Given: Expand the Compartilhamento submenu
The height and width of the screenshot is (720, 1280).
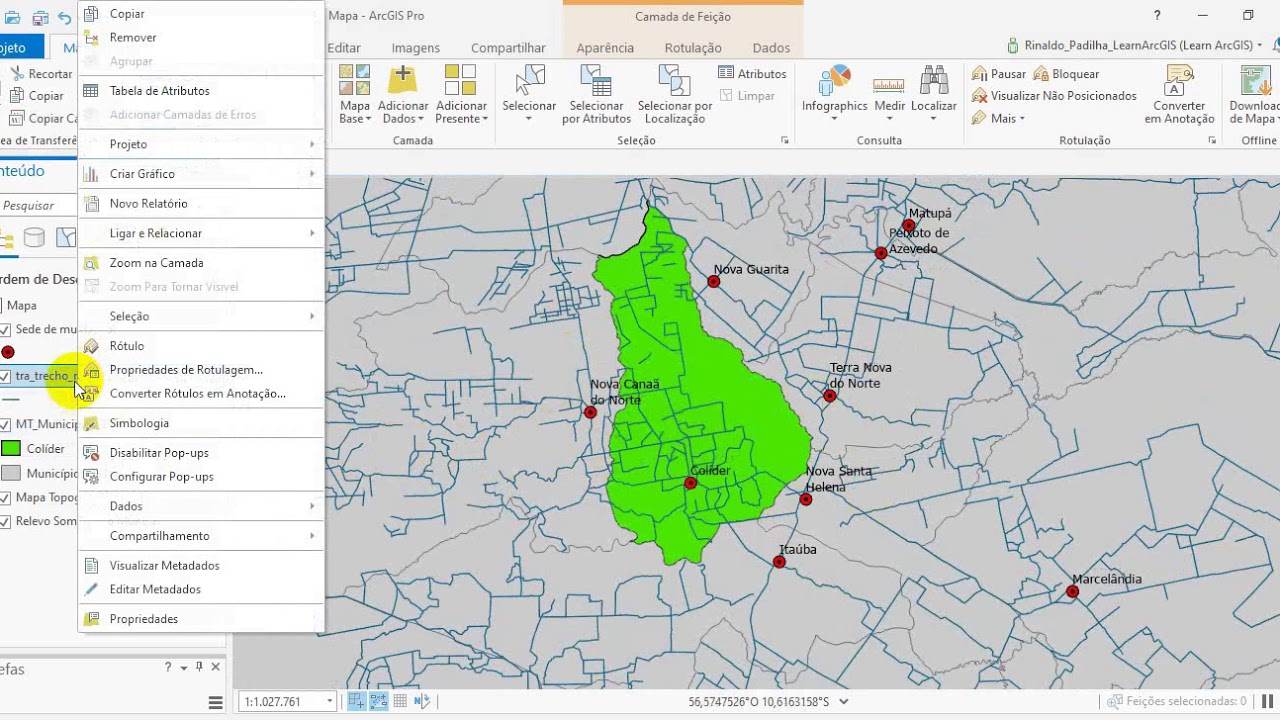Looking at the screenshot, I should 200,536.
